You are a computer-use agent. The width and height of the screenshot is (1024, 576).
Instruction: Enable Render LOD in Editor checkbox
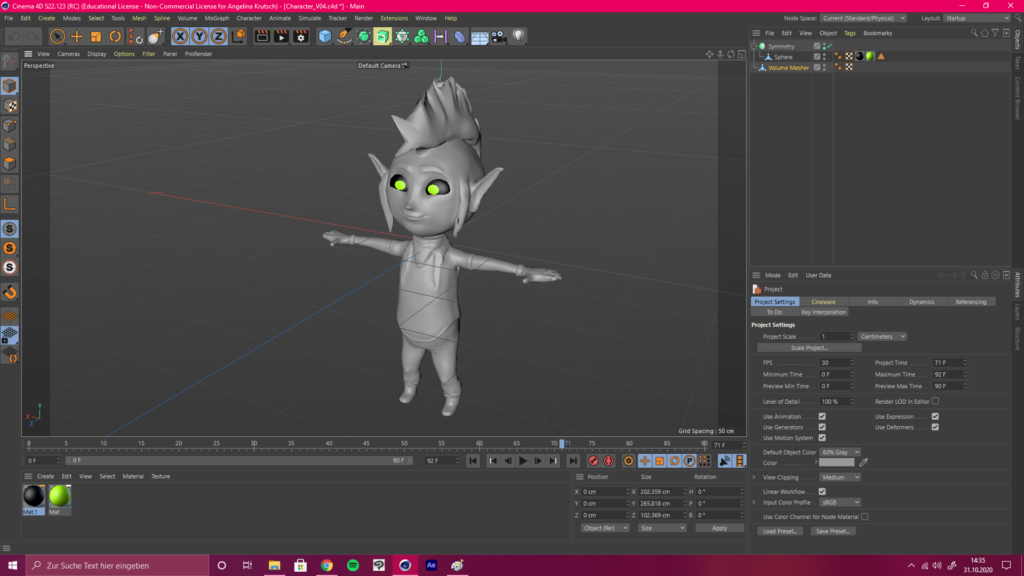coord(935,401)
